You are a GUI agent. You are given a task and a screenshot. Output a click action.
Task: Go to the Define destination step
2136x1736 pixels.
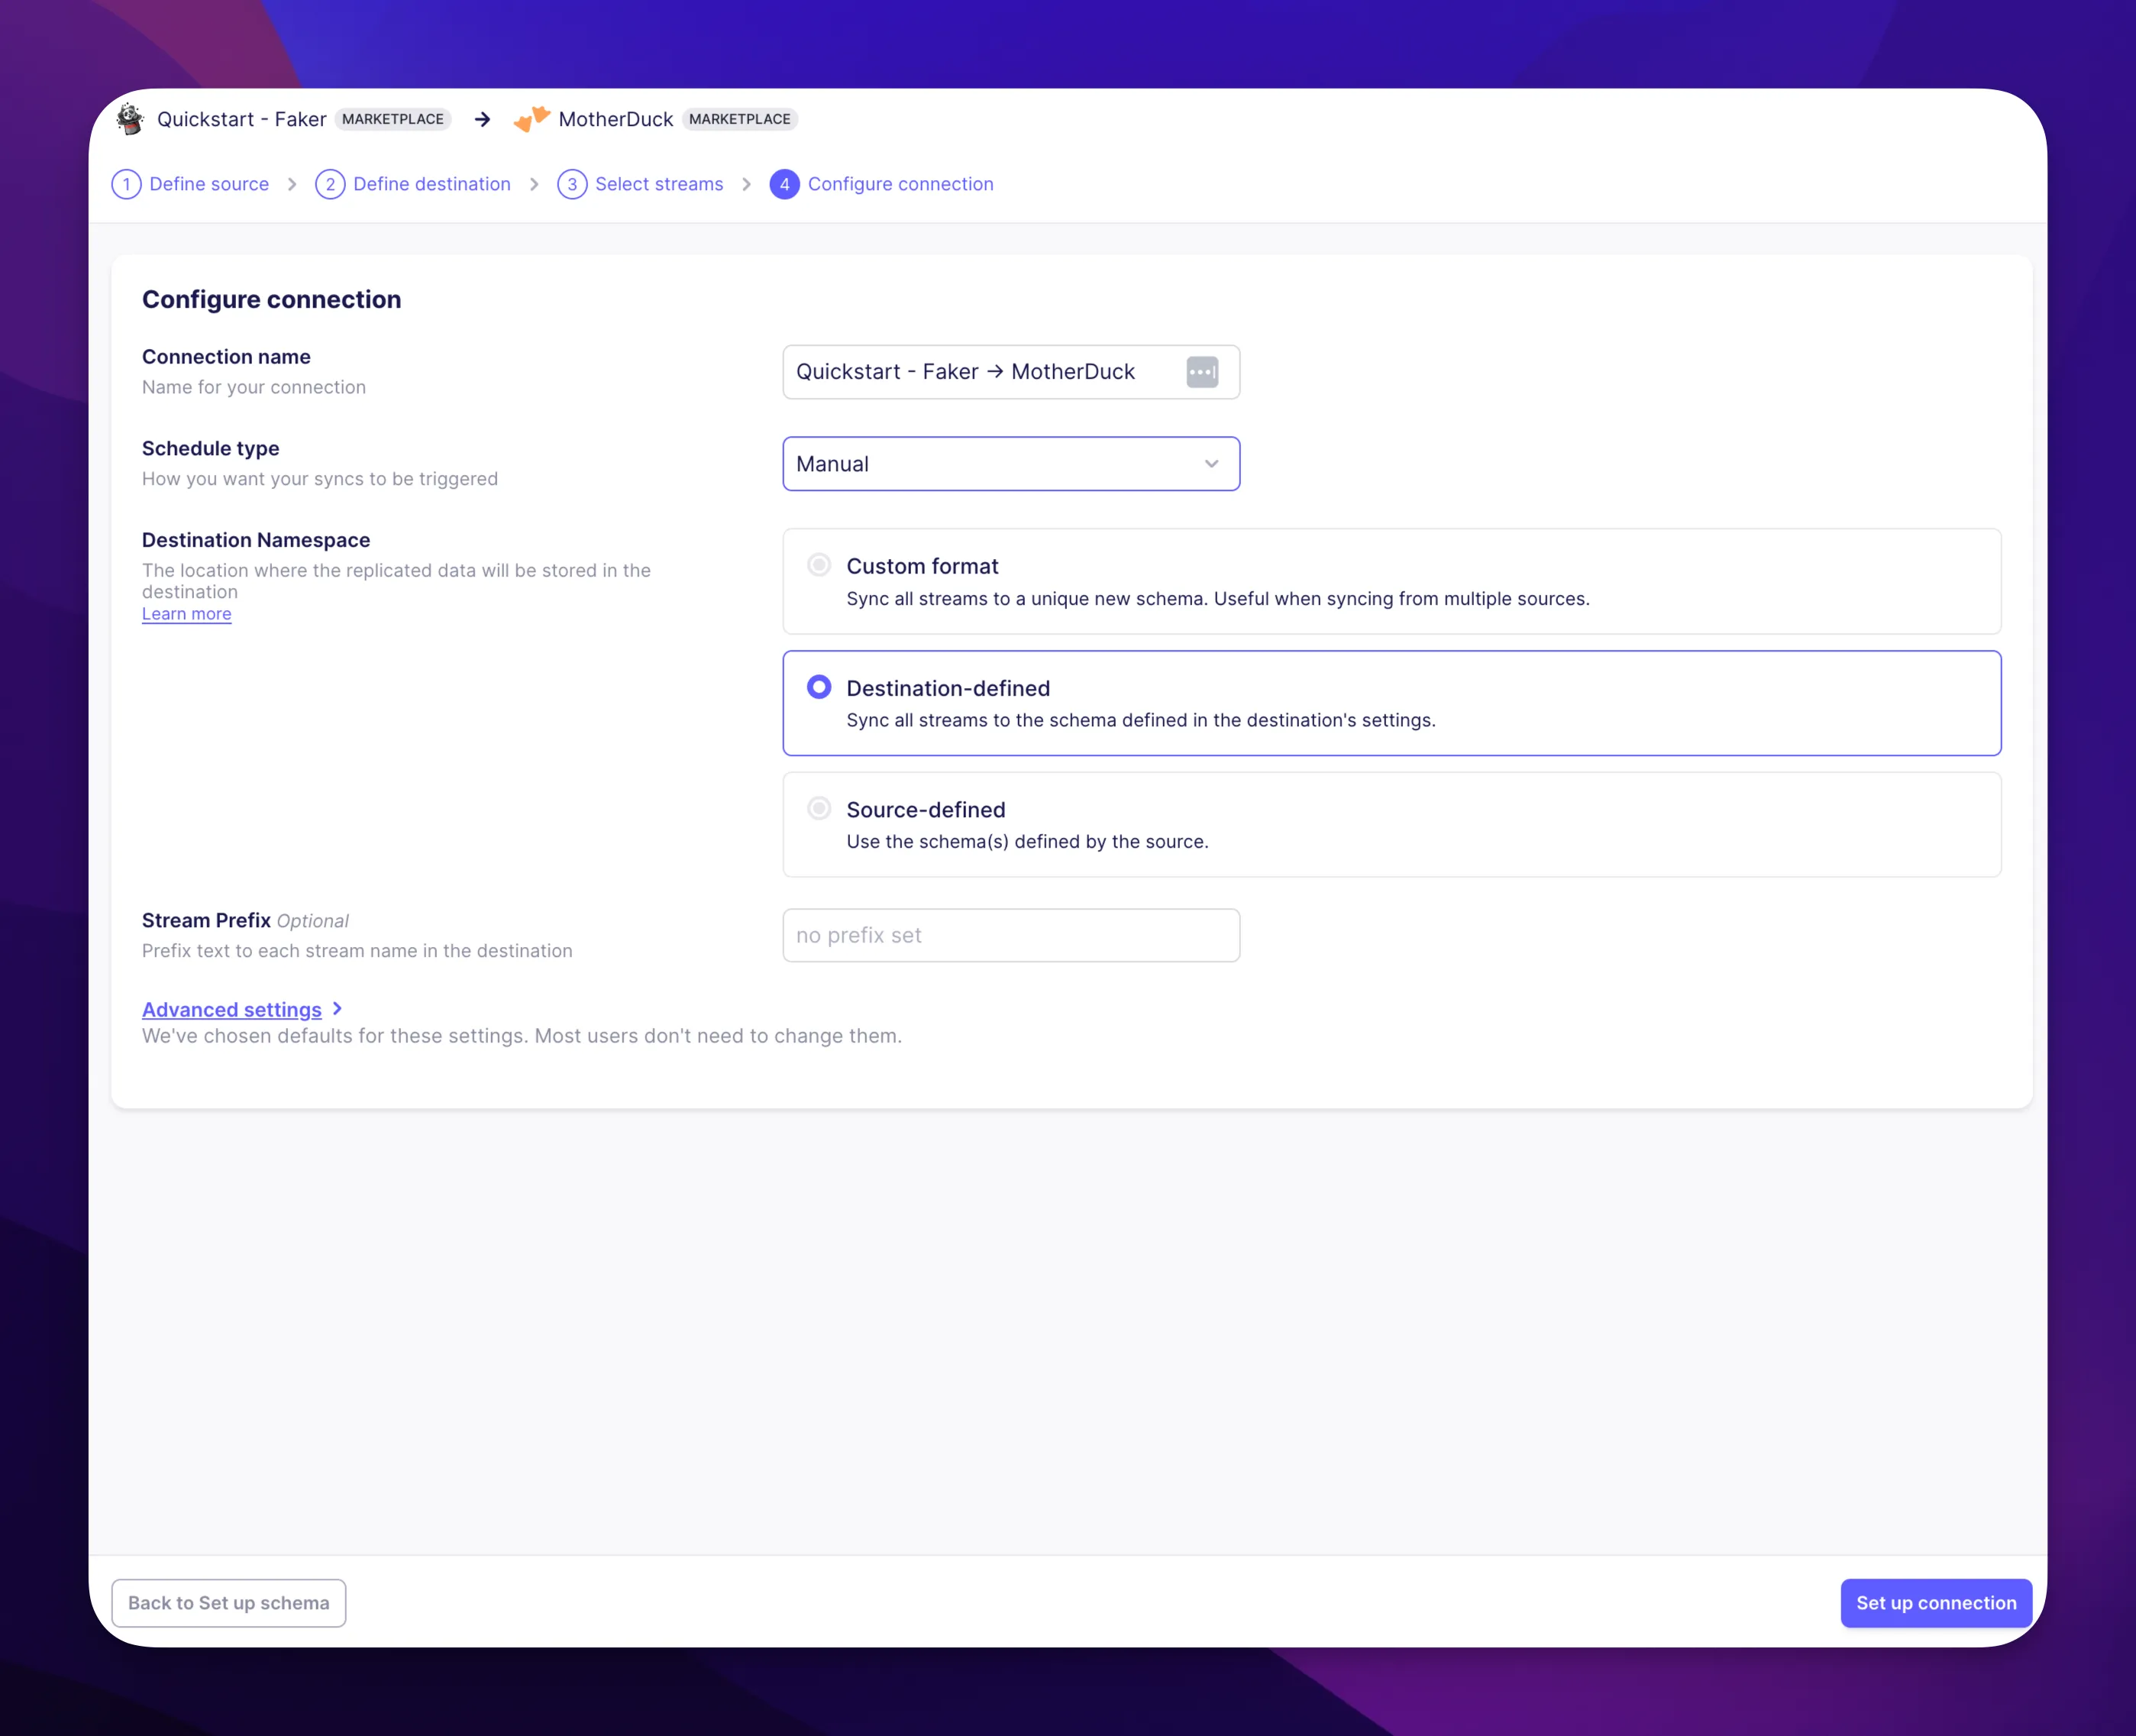(x=432, y=184)
